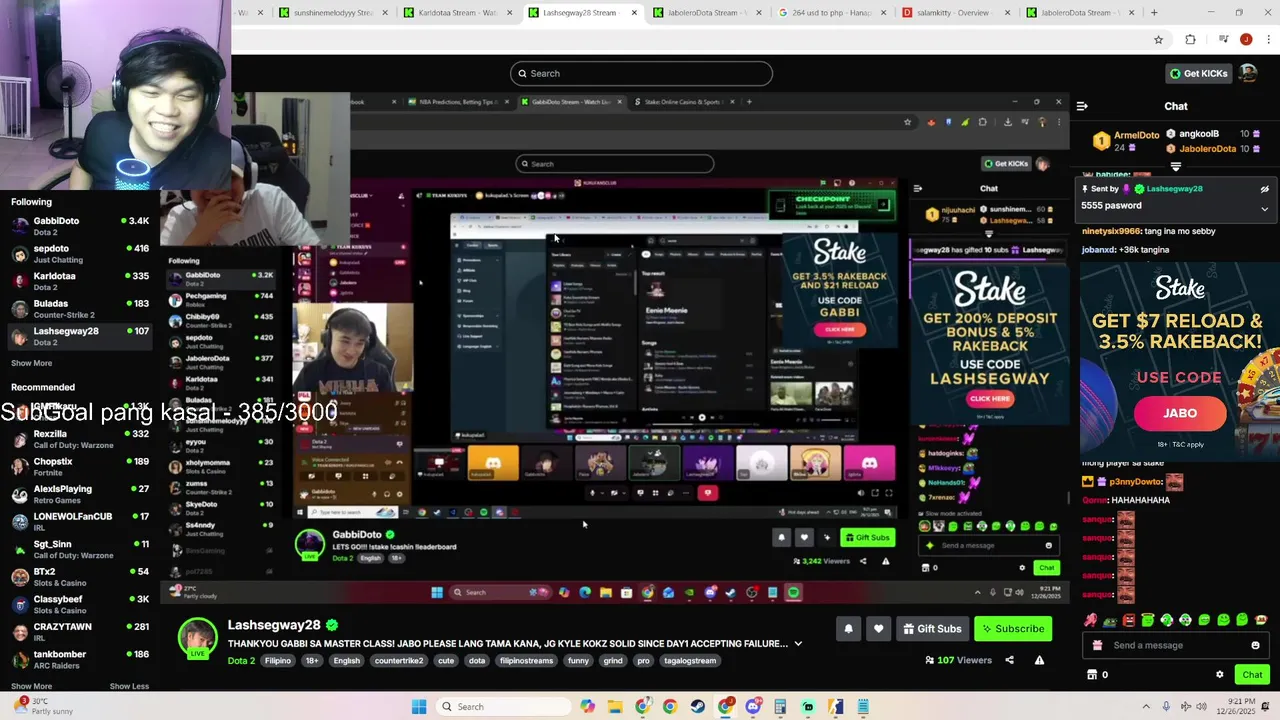This screenshot has width=1280, height=720.
Task: Open sepdoto in Following list
Action: coord(79,254)
